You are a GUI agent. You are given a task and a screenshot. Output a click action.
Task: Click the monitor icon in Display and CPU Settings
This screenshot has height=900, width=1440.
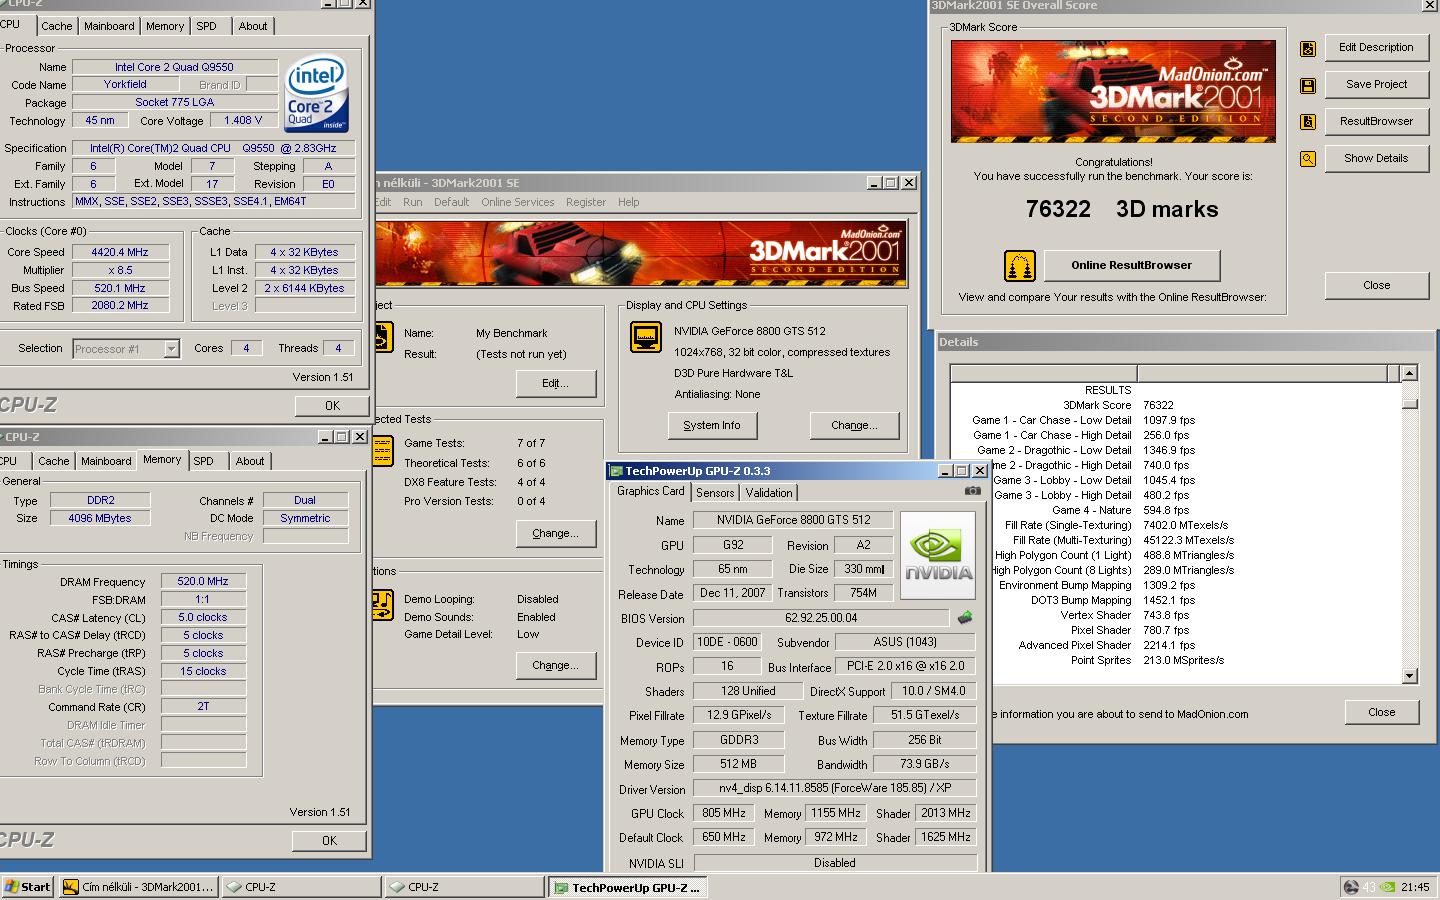[645, 337]
